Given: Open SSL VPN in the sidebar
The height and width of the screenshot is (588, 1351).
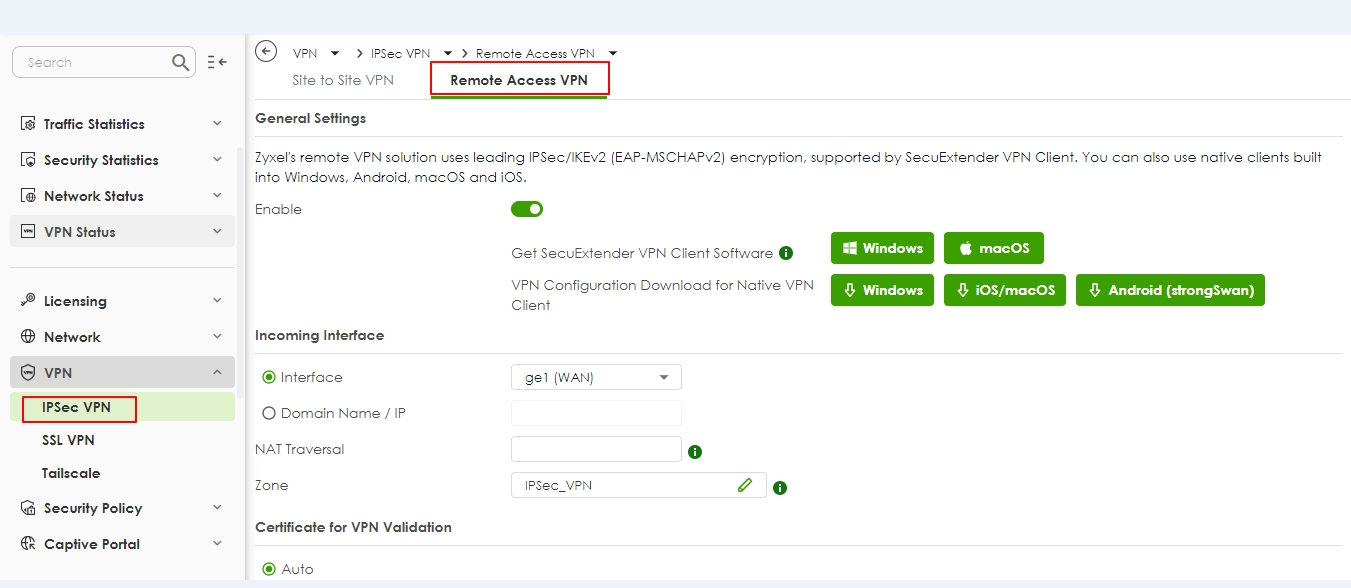Looking at the screenshot, I should 68,440.
